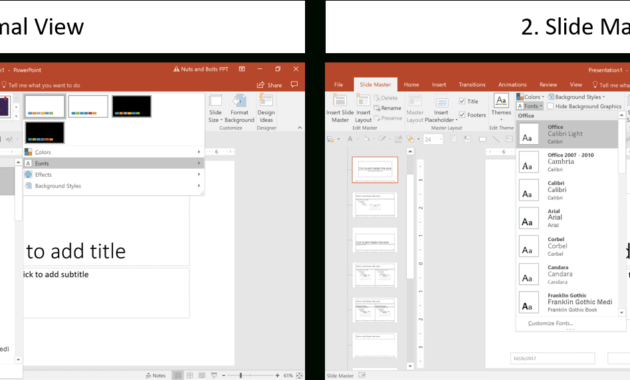
Task: Switch to Reading View icon
Action: 202,375
